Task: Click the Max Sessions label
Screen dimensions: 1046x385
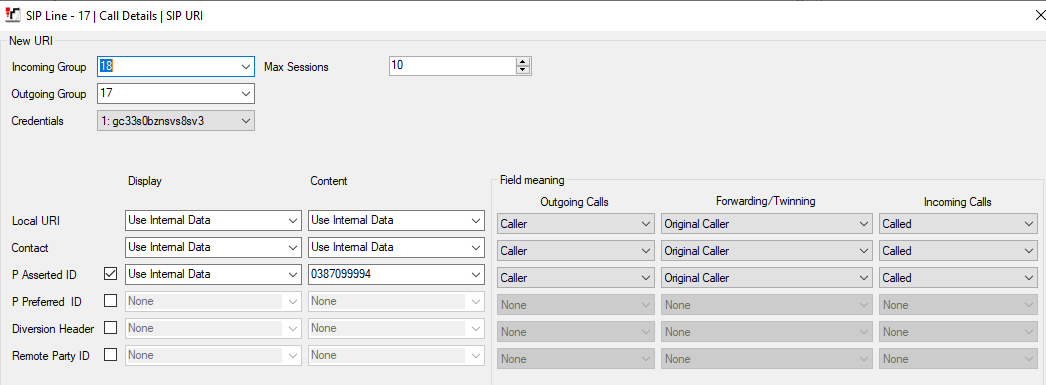Action: [x=297, y=67]
